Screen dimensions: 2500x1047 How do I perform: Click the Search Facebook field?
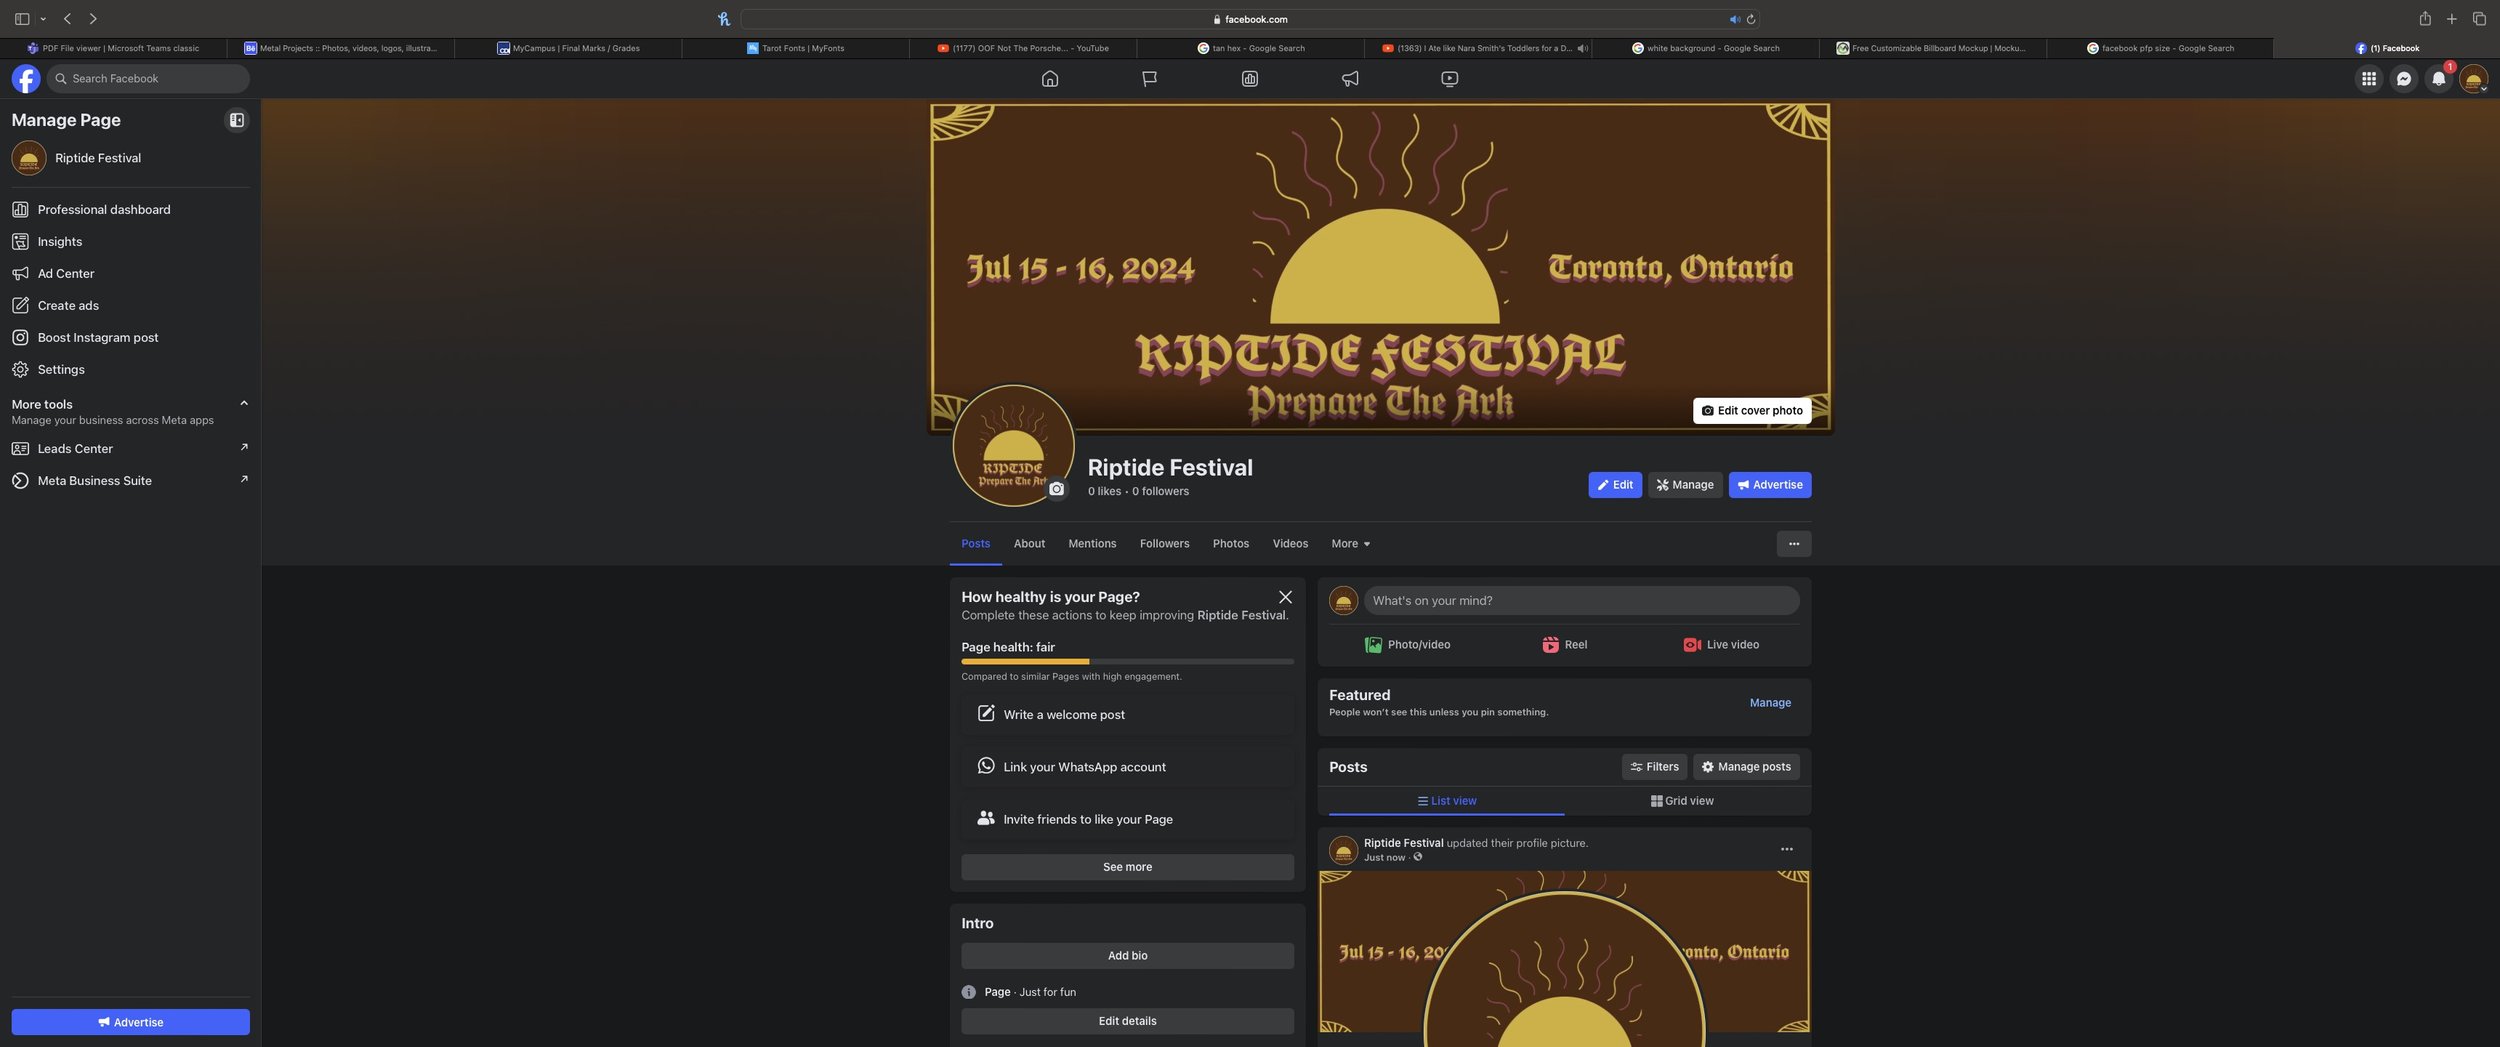point(148,78)
